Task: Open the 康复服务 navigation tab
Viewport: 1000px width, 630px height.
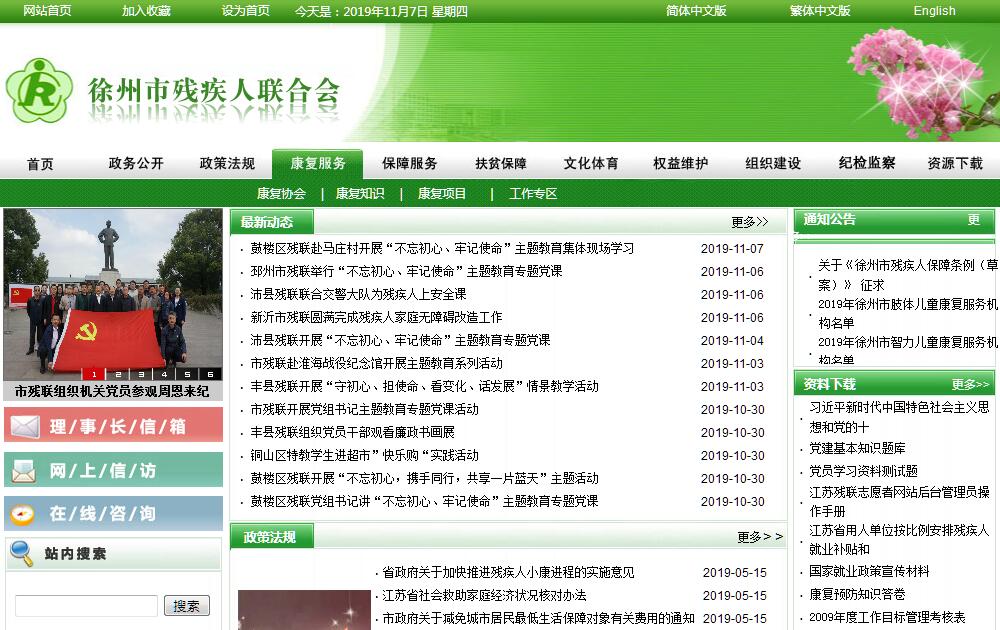Action: [x=318, y=163]
